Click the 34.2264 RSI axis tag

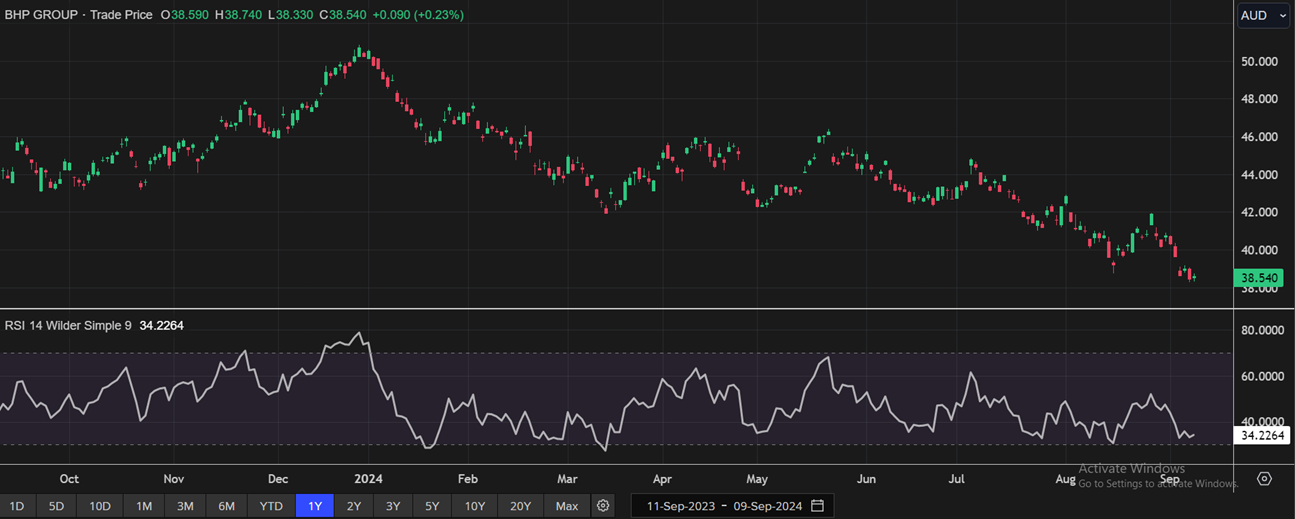[1263, 436]
